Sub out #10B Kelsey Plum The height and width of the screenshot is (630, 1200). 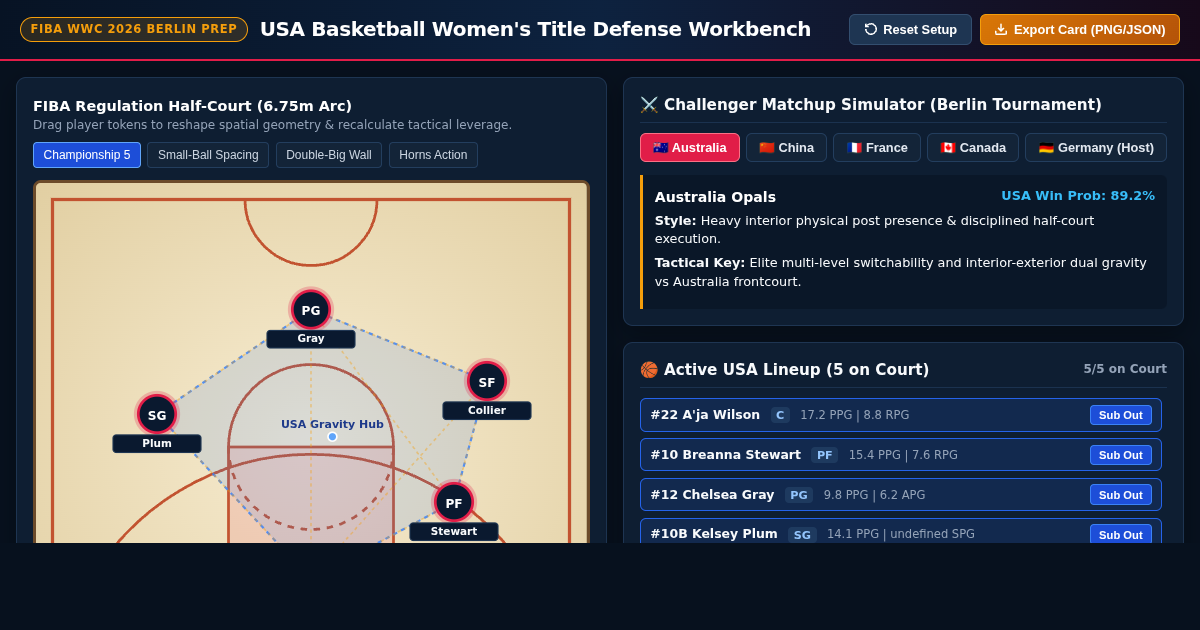(1120, 535)
